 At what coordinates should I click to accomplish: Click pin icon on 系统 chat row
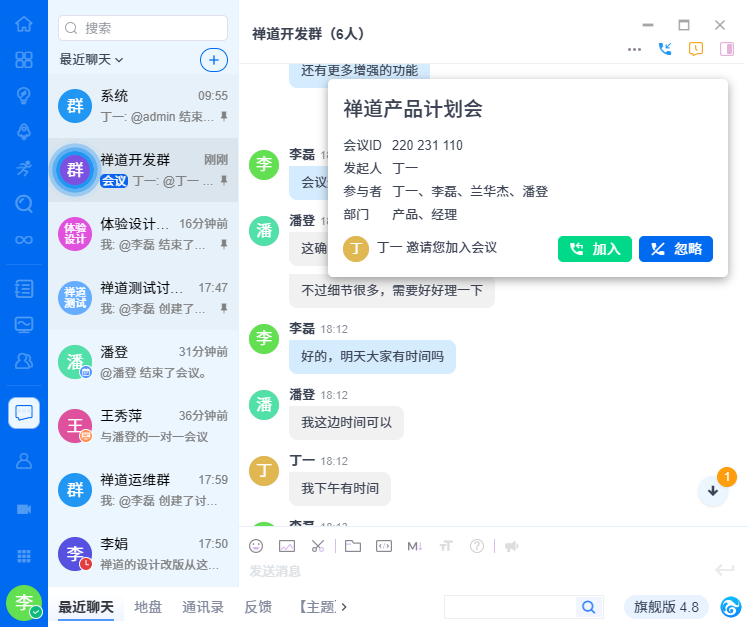[224, 116]
